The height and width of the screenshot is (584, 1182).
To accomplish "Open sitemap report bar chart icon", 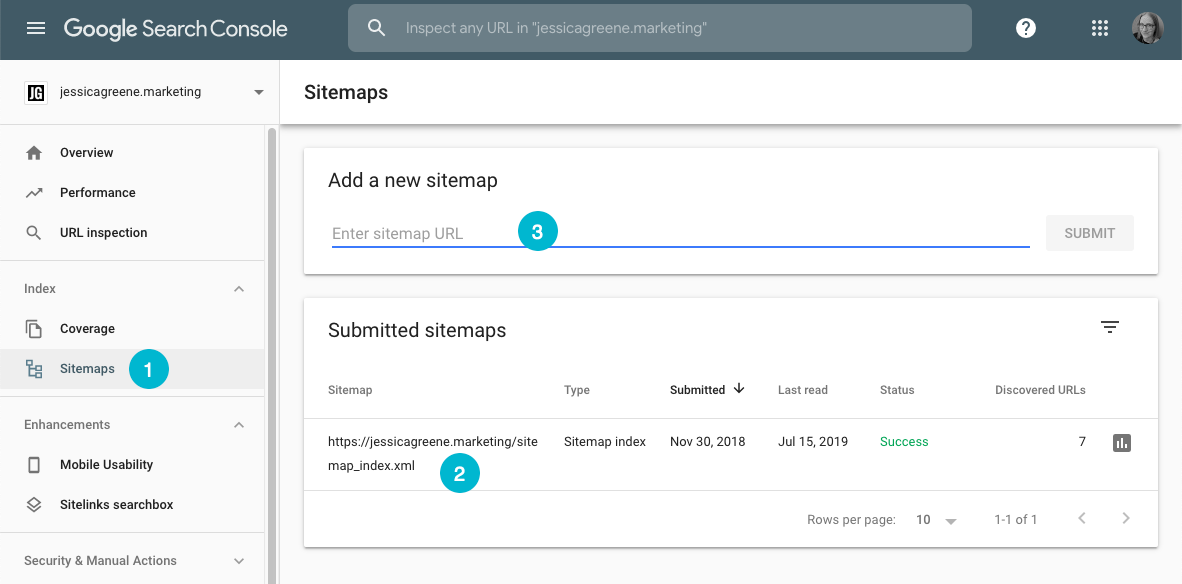I will tap(1122, 442).
